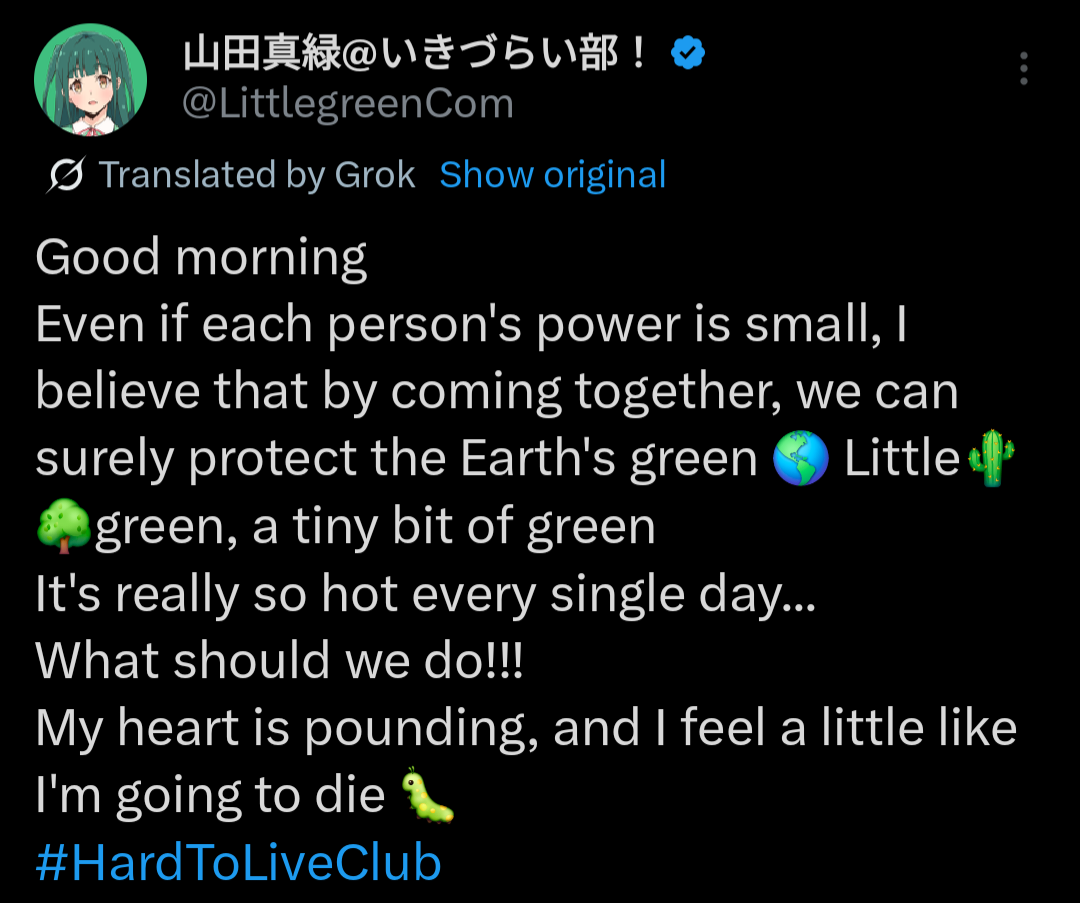Click the @LittlegreenCom handle
This screenshot has height=903, width=1080.
point(348,104)
